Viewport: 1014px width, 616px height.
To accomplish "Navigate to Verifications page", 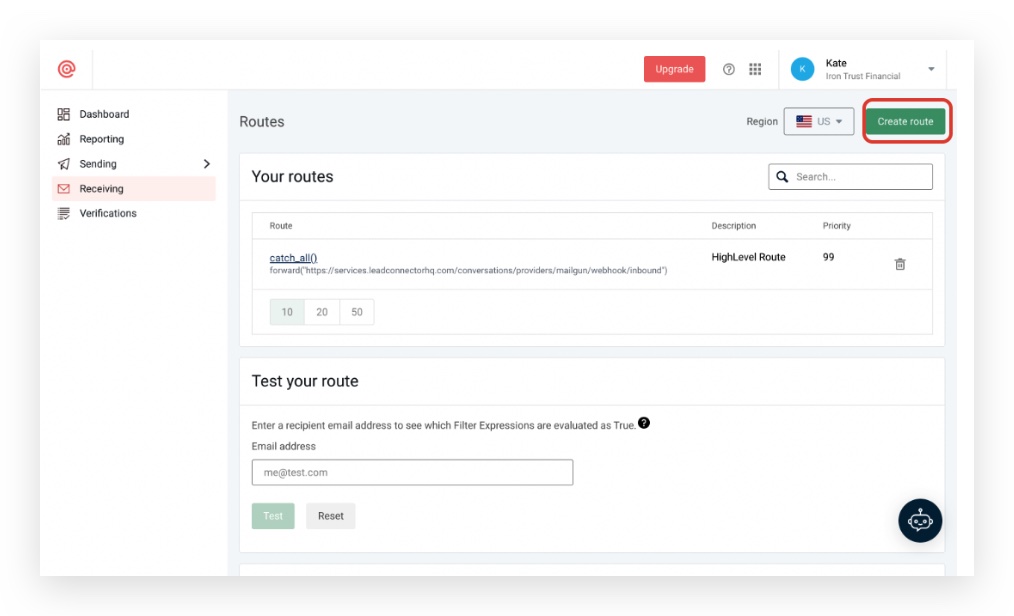I will (x=107, y=213).
